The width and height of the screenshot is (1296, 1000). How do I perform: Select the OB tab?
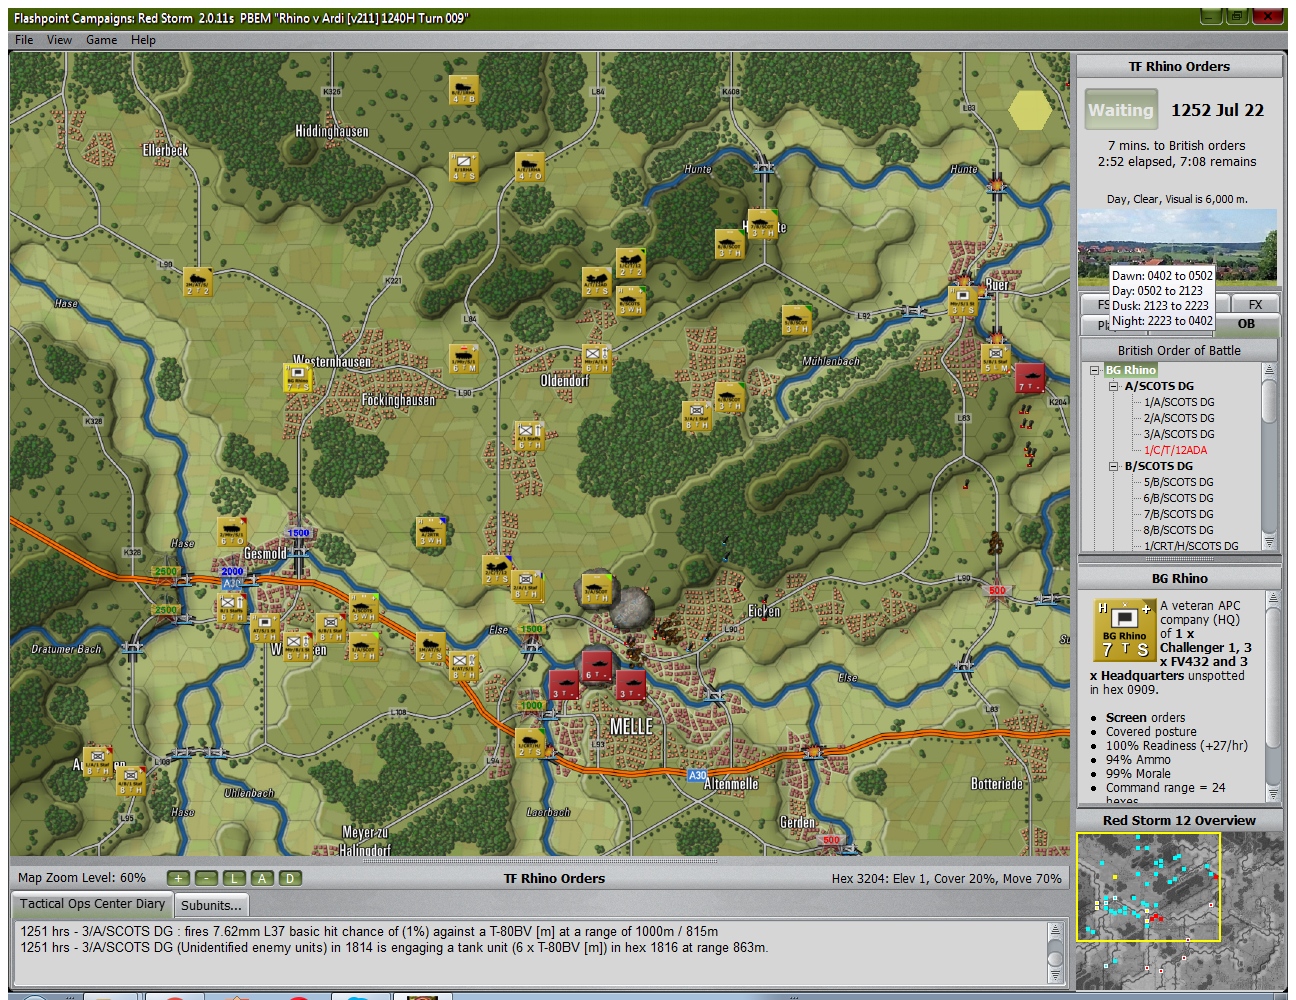coord(1246,324)
